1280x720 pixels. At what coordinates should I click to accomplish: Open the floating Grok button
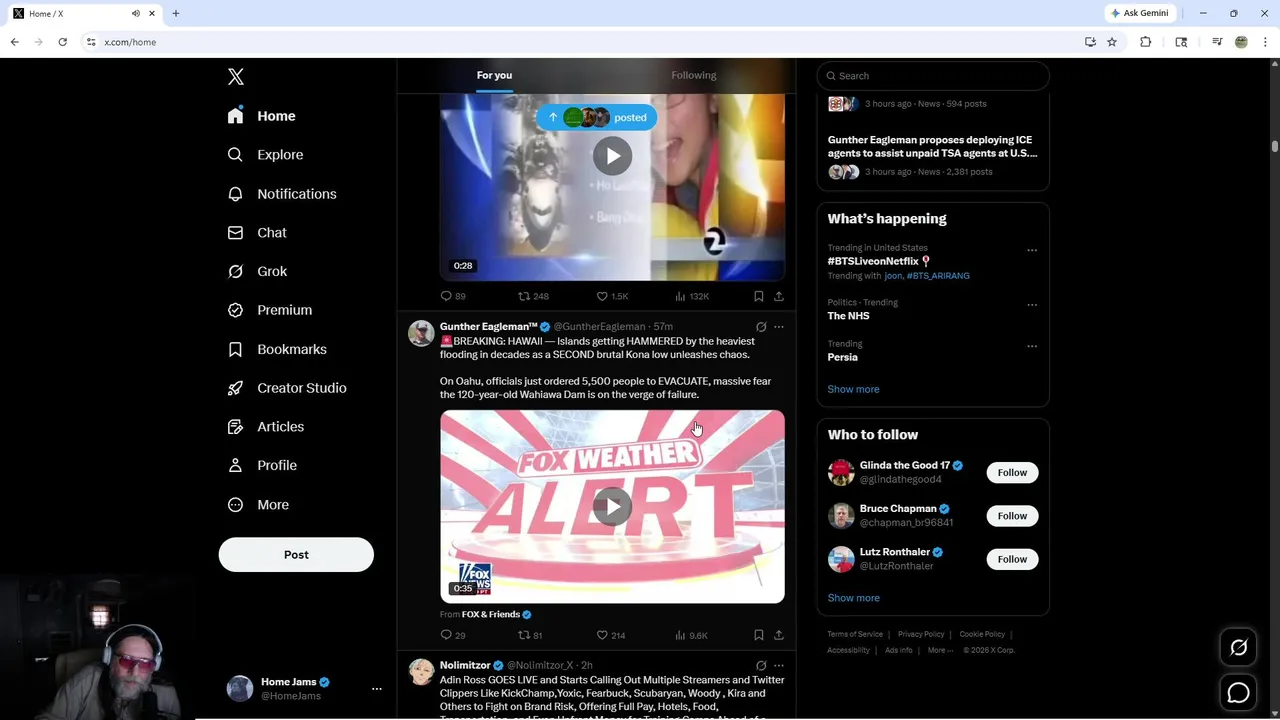click(1238, 648)
